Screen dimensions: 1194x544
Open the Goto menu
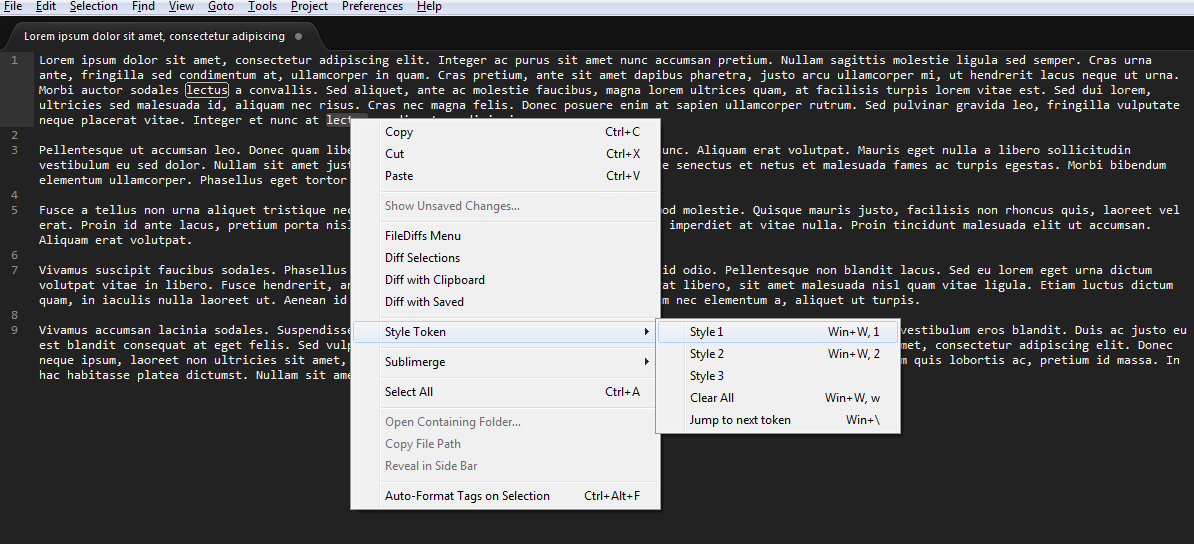pos(221,6)
